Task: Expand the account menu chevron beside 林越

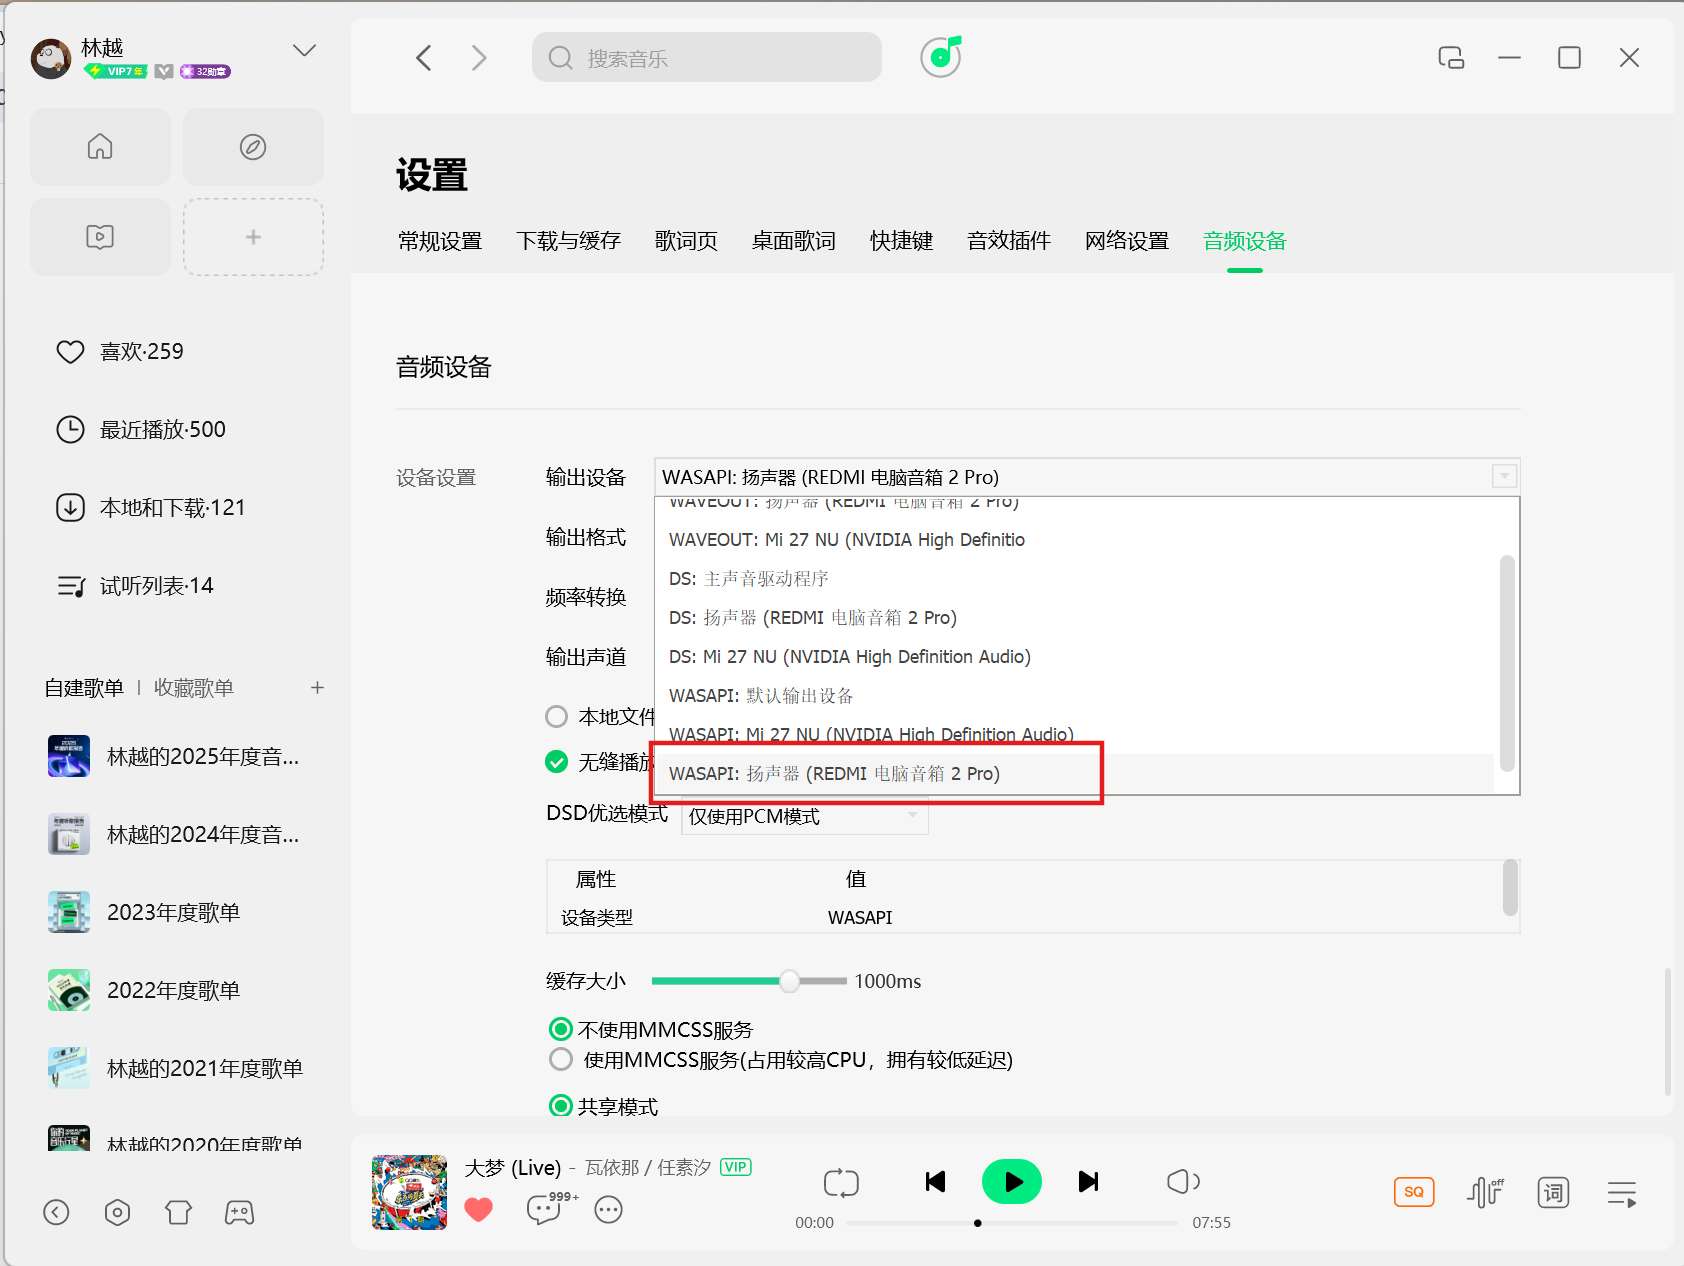Action: [x=304, y=51]
